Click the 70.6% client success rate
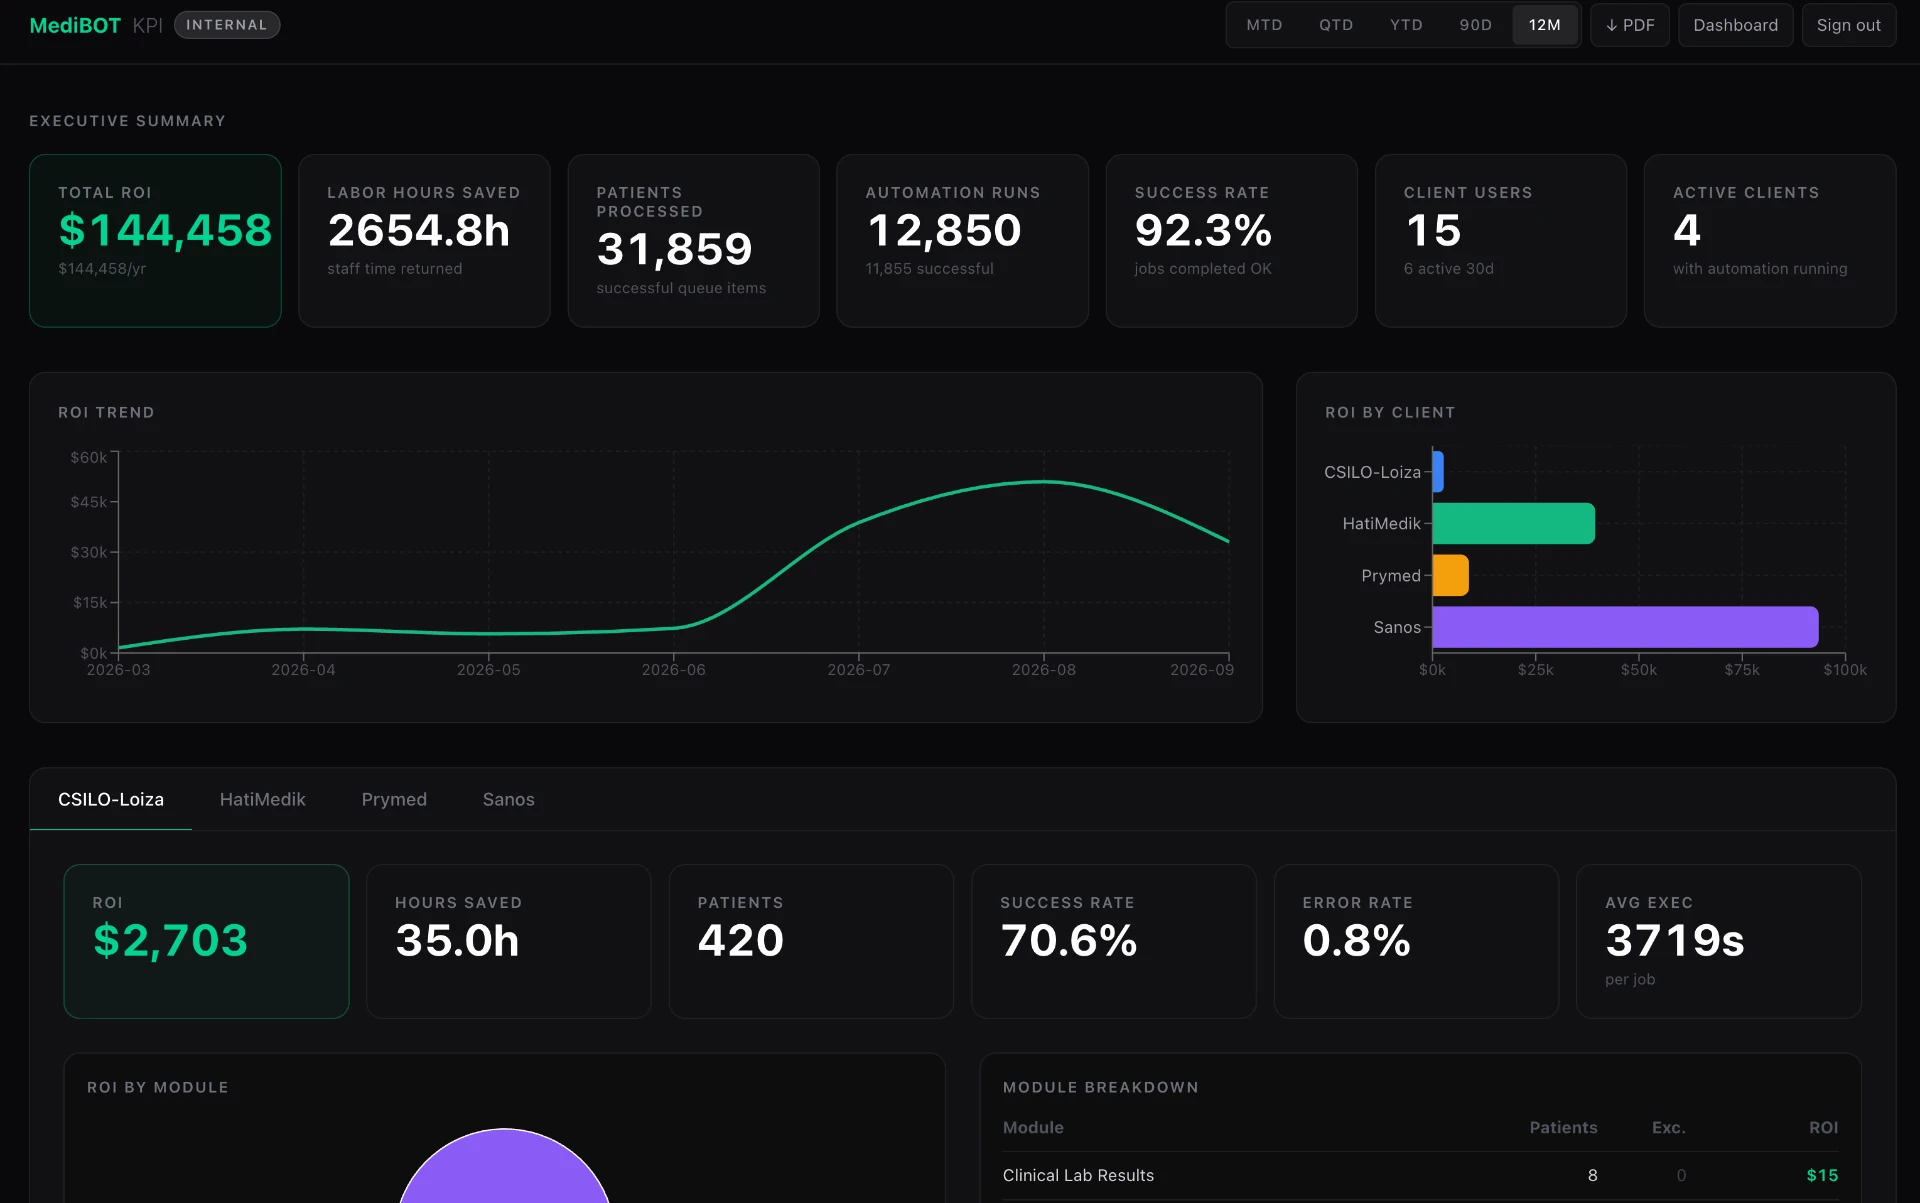The height and width of the screenshot is (1203, 1920). point(1068,940)
